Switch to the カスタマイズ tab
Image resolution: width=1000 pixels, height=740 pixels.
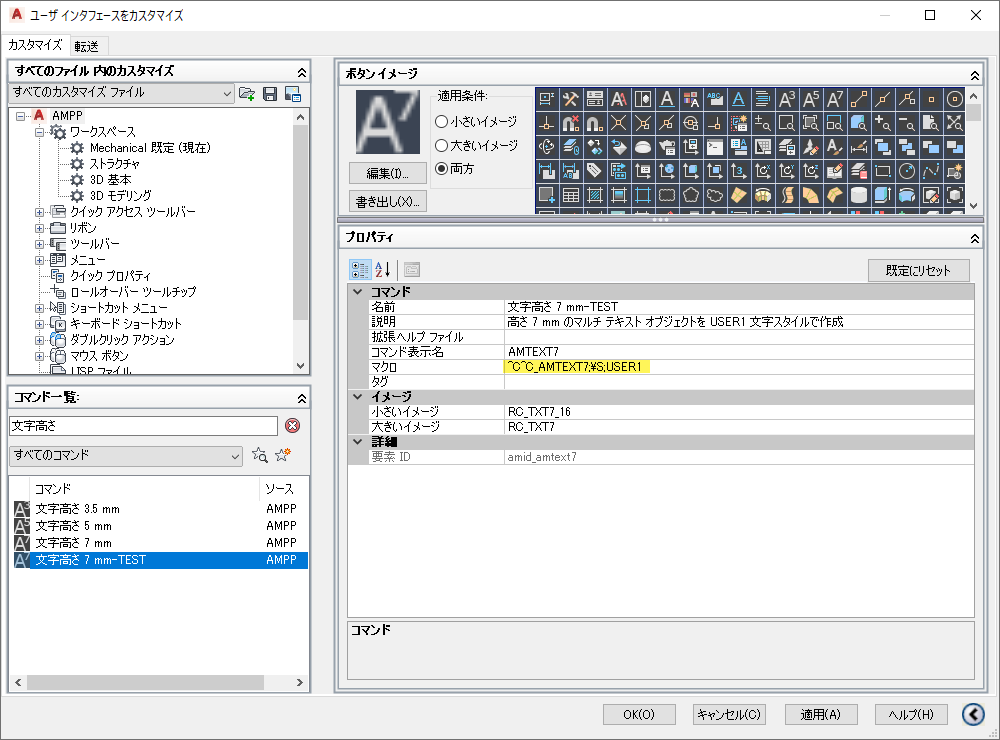pyautogui.click(x=35, y=45)
